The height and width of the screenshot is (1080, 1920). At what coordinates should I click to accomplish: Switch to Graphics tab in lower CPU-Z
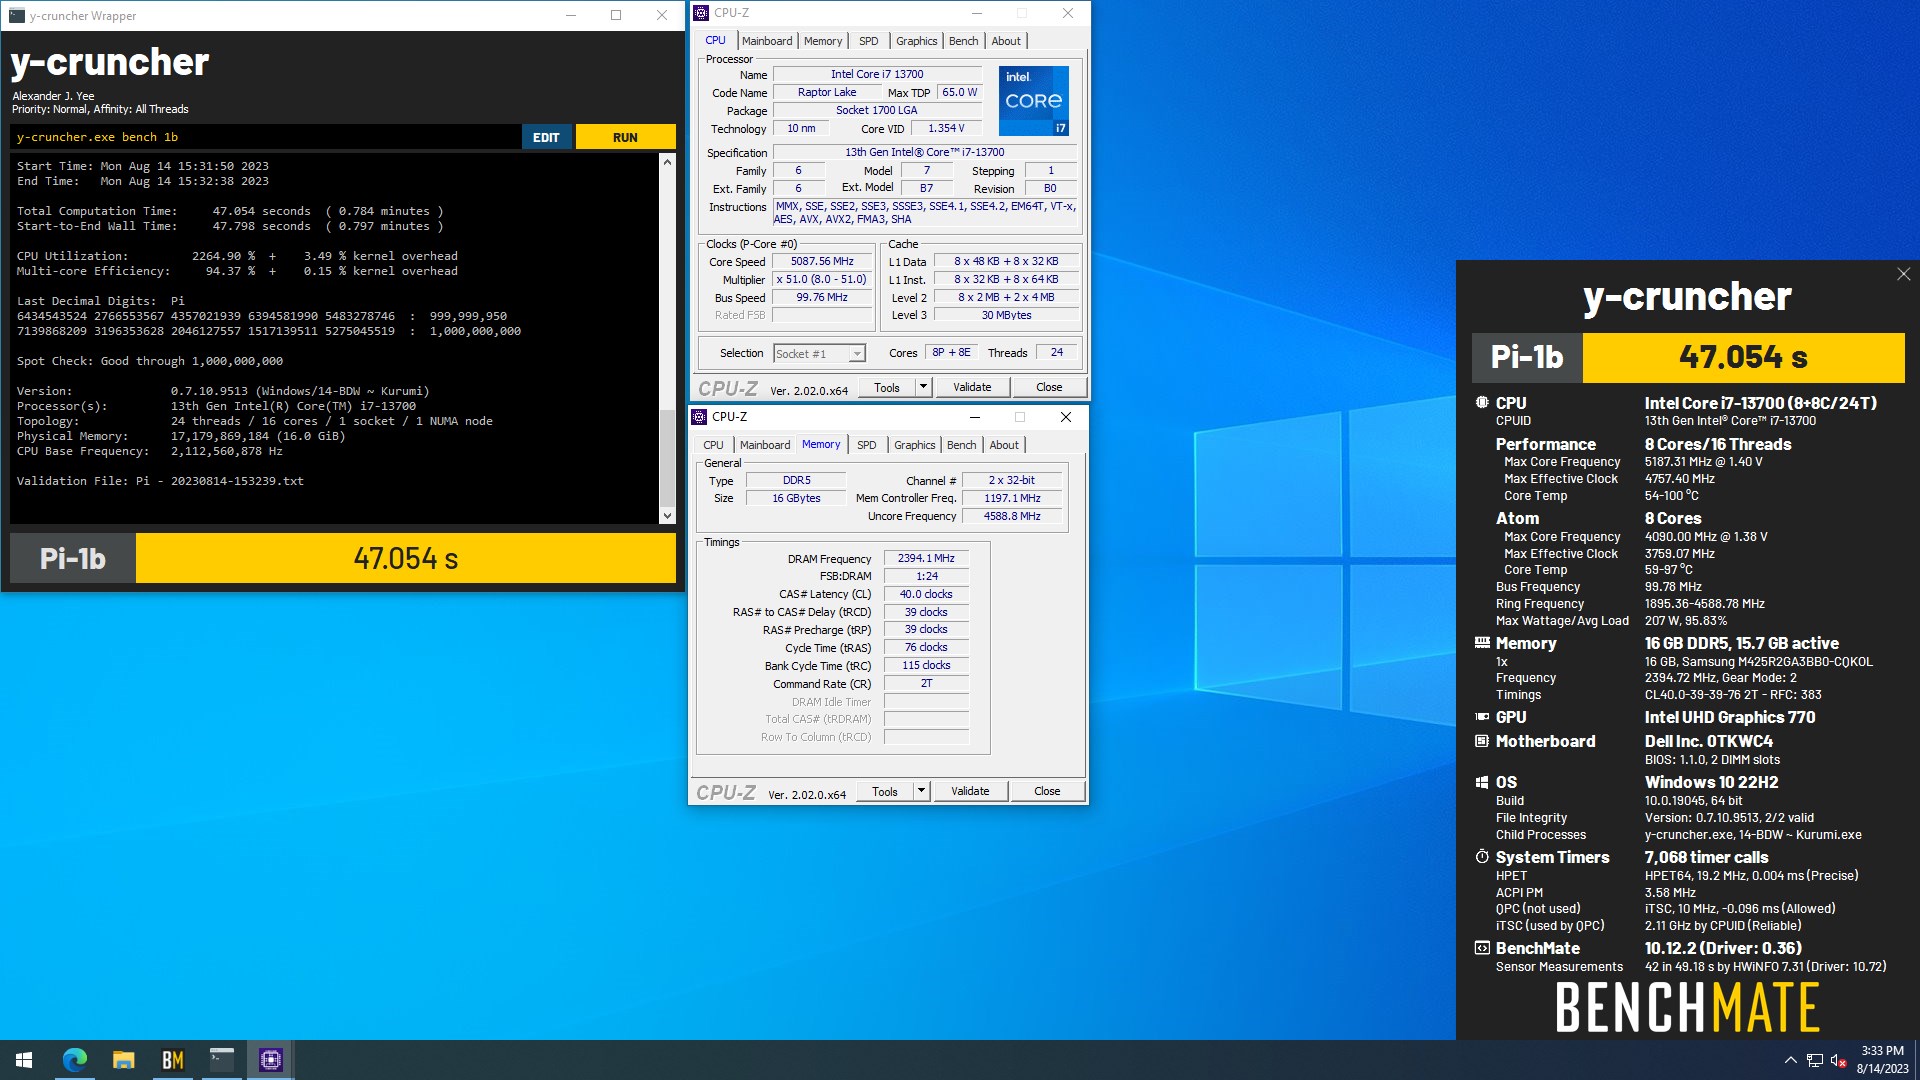pyautogui.click(x=914, y=445)
